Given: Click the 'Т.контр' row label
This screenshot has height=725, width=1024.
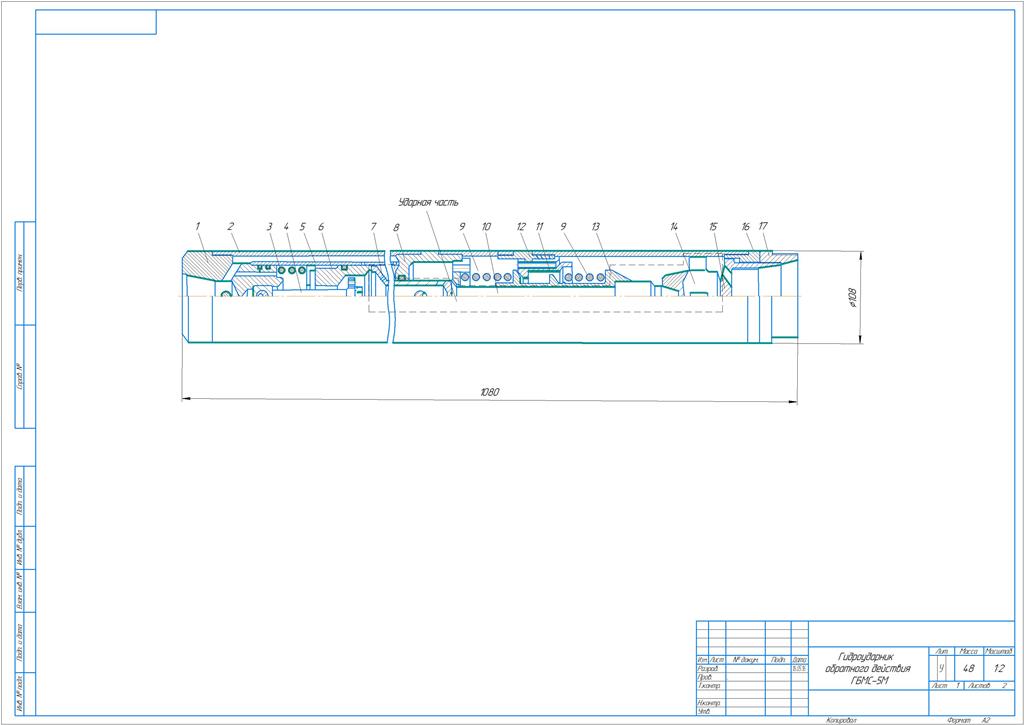Looking at the screenshot, I should [709, 686].
